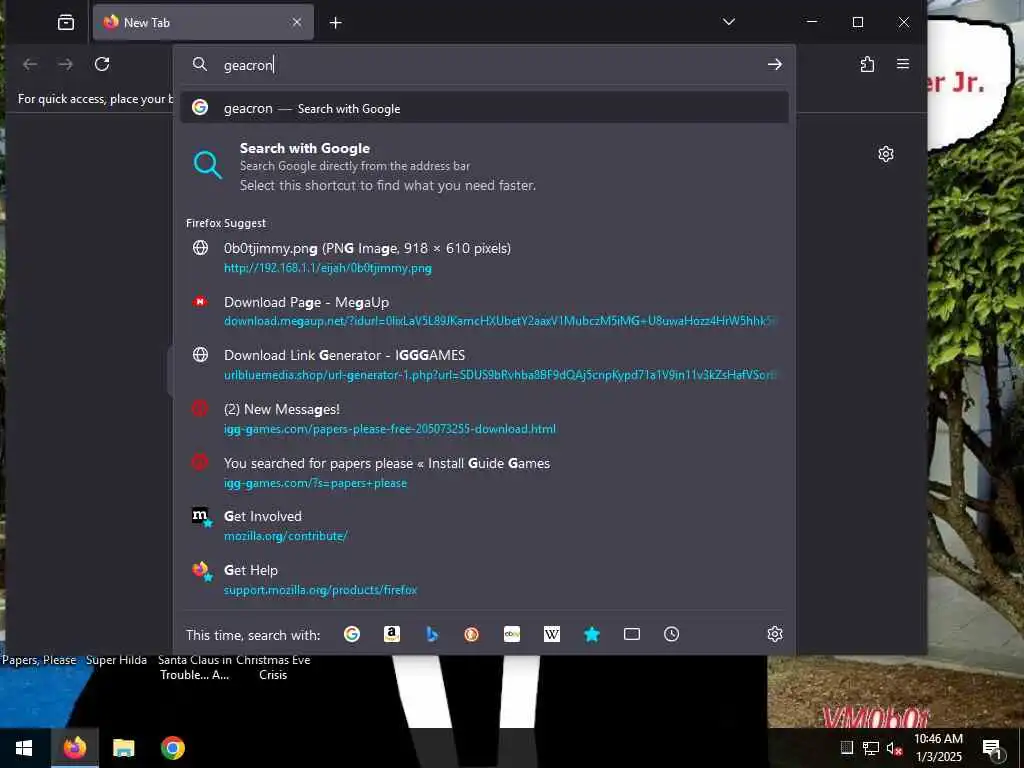The image size is (1024, 768).
Task: Search this time with eBay icon
Action: coord(512,634)
